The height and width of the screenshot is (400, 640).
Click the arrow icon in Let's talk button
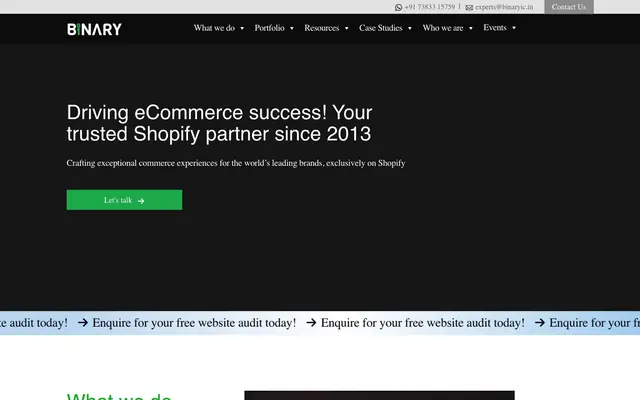141,201
